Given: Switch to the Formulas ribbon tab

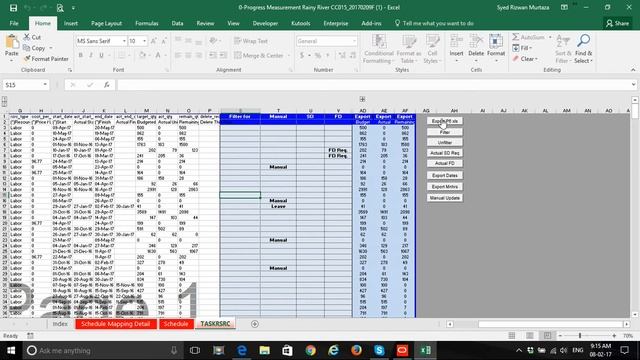Looking at the screenshot, I should pyautogui.click(x=147, y=23).
